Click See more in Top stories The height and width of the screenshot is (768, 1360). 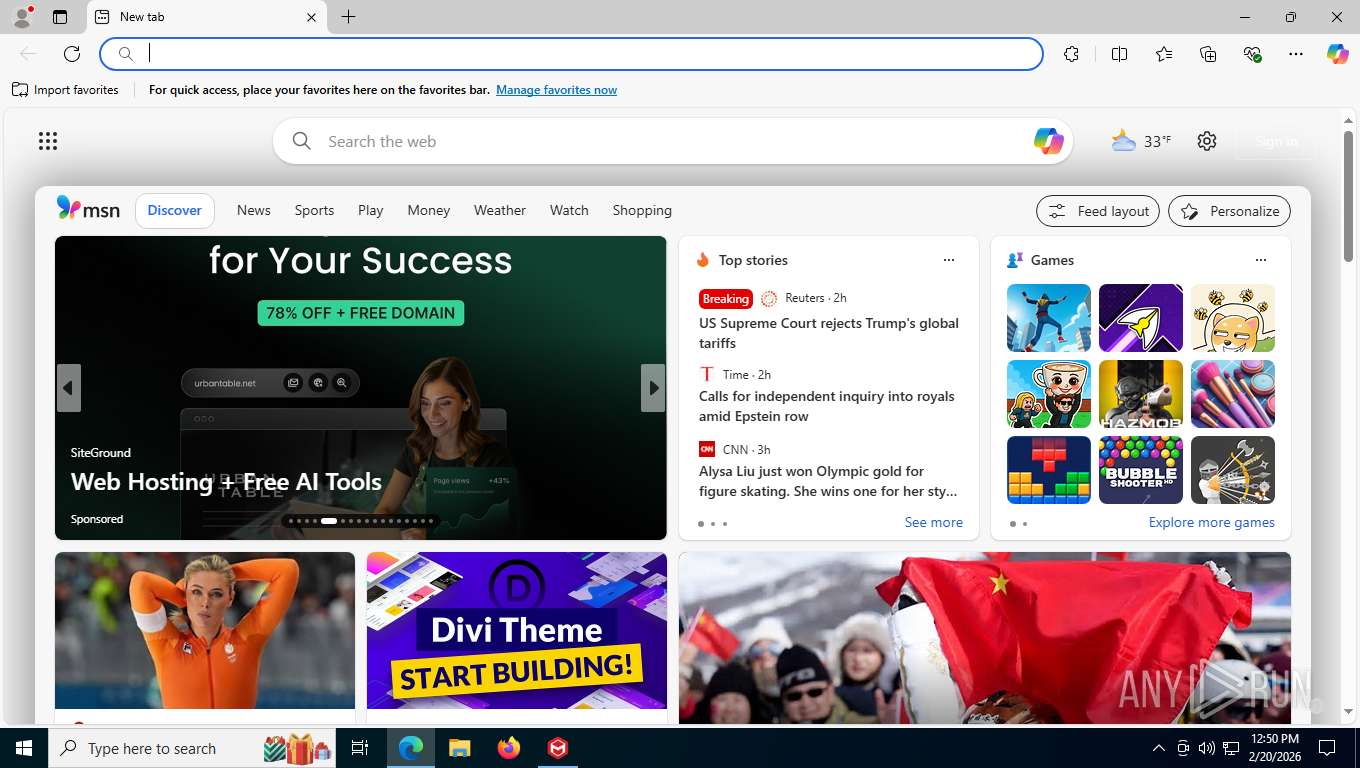point(933,522)
